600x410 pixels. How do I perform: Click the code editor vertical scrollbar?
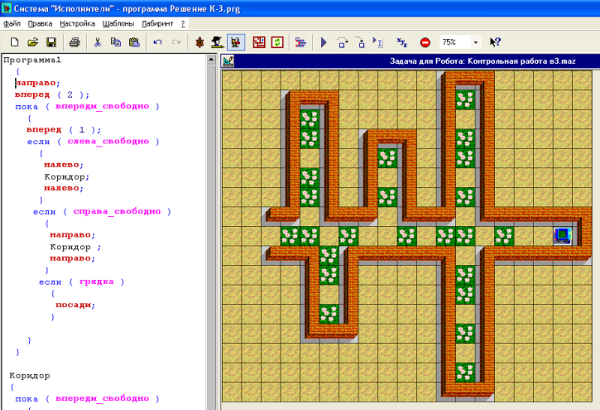[212, 230]
